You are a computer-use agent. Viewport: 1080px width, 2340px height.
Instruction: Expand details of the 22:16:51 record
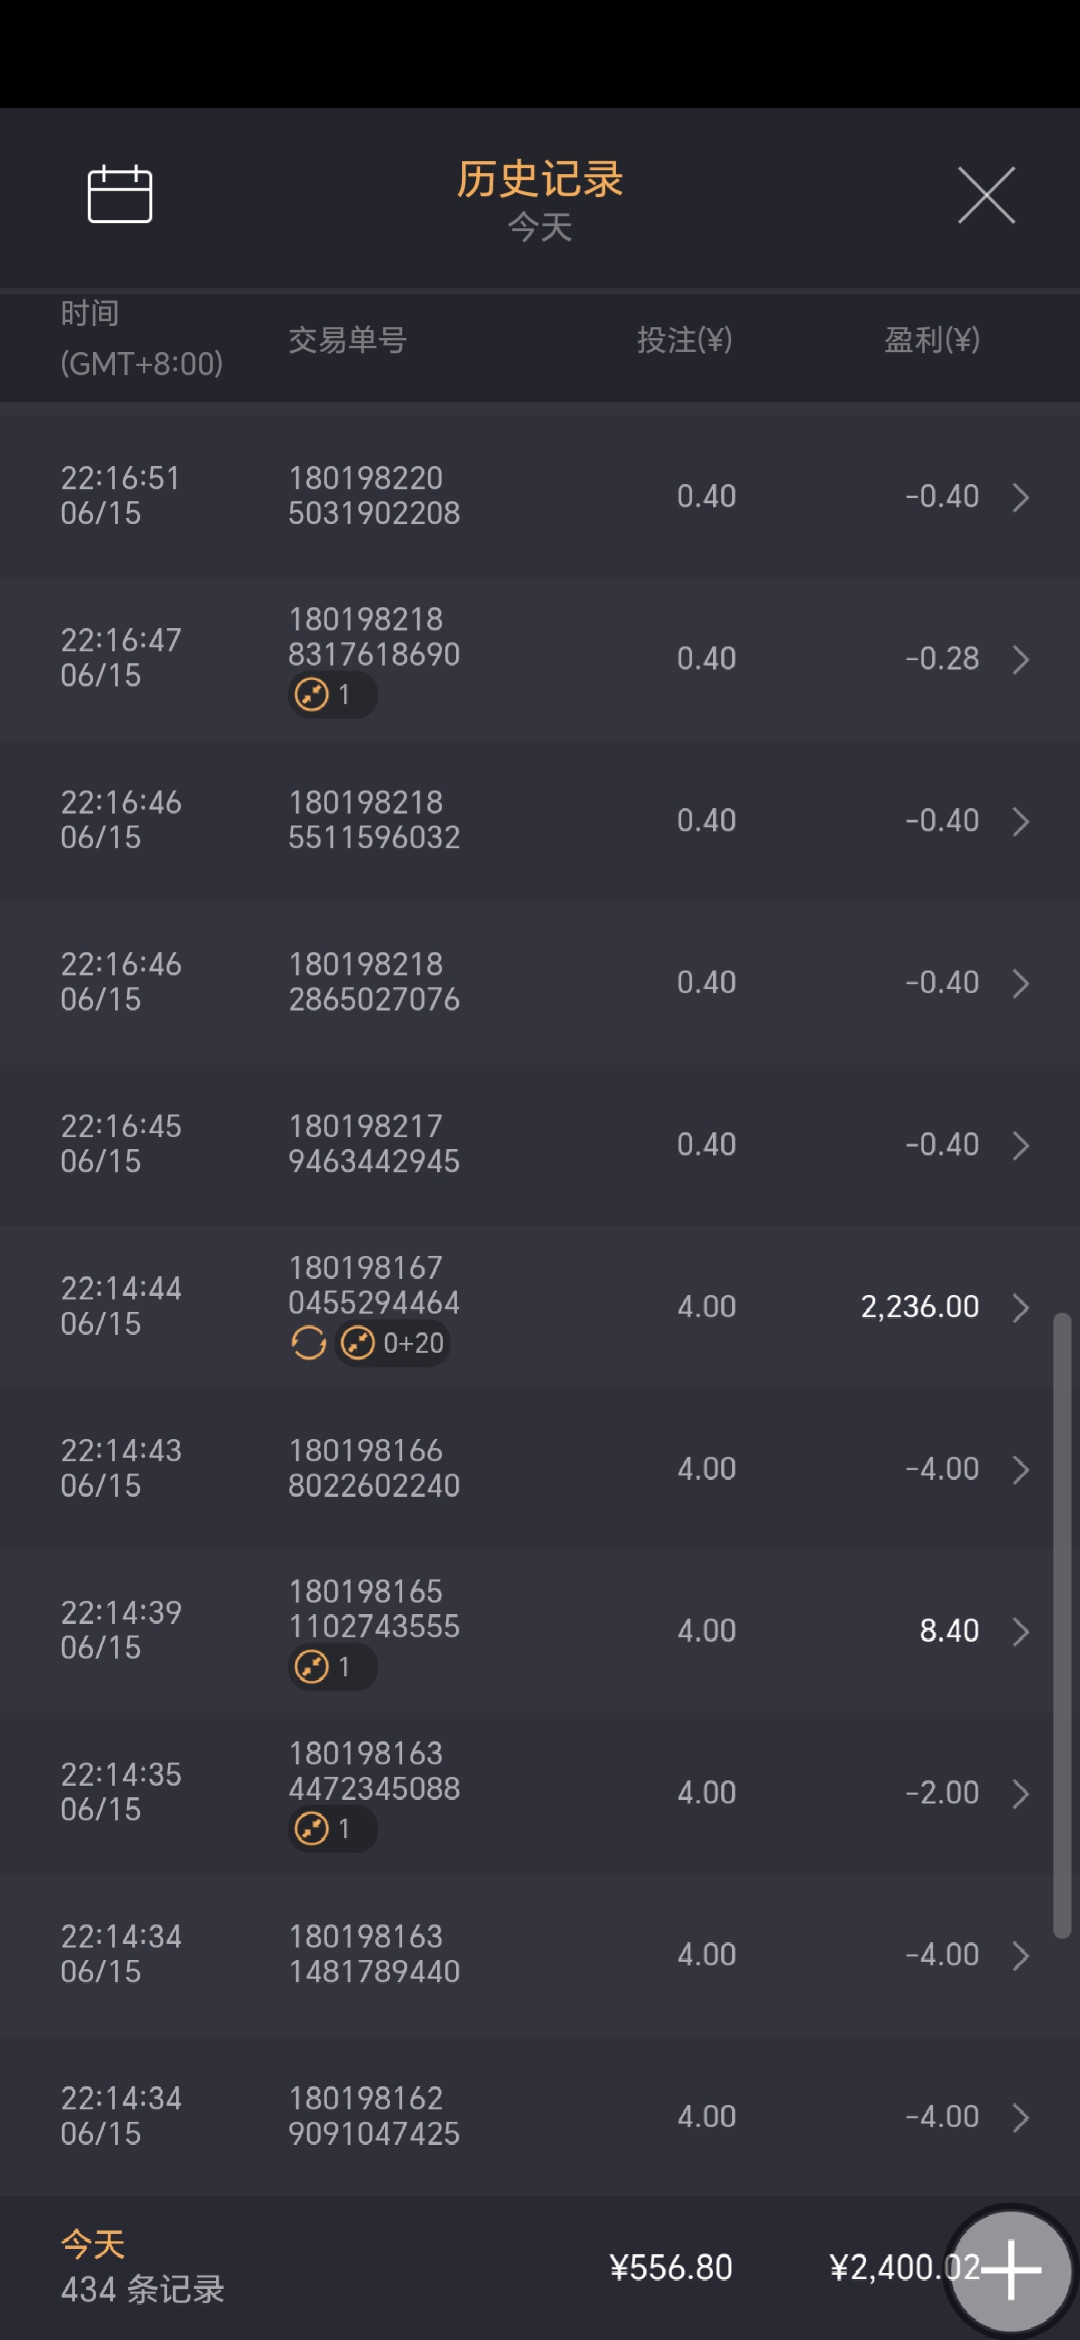click(1020, 497)
